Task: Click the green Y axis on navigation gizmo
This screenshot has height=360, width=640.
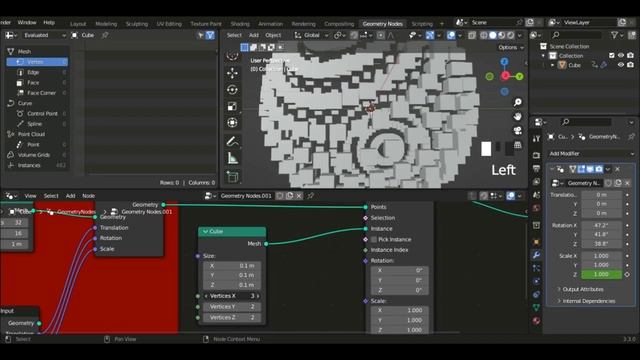Action: click(519, 76)
